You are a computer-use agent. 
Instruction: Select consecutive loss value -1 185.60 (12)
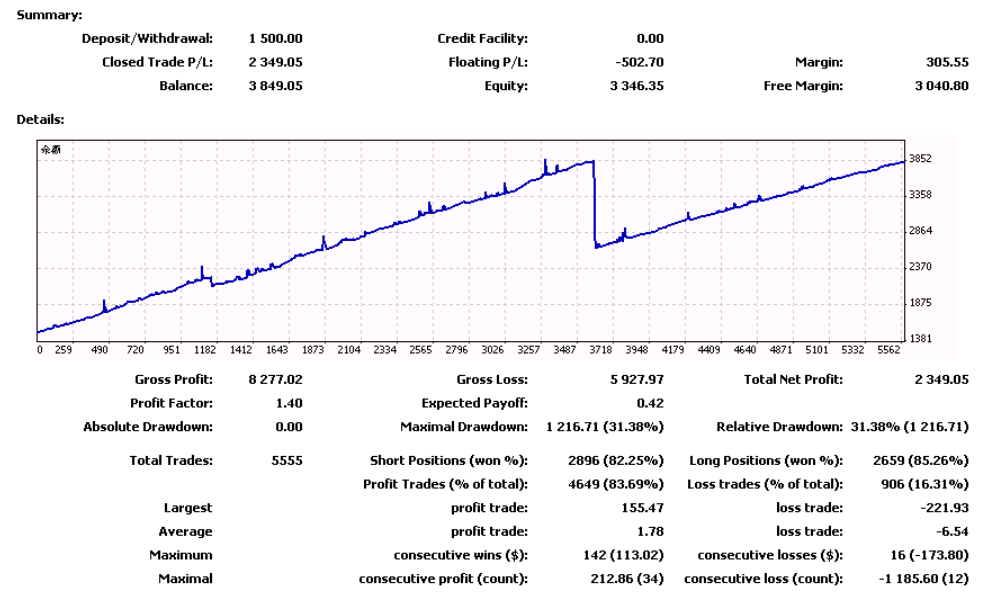[923, 579]
